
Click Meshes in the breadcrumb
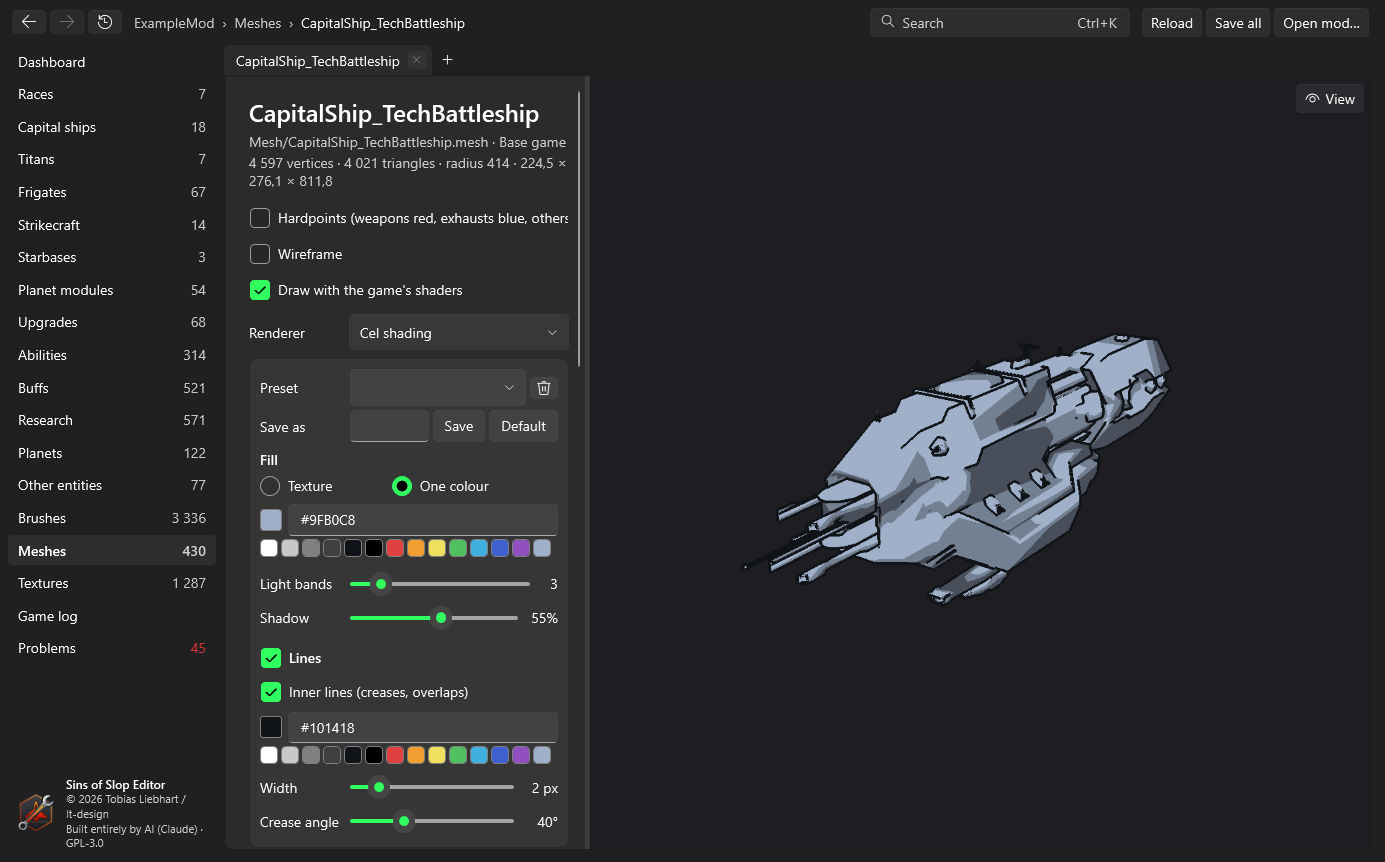(x=257, y=23)
